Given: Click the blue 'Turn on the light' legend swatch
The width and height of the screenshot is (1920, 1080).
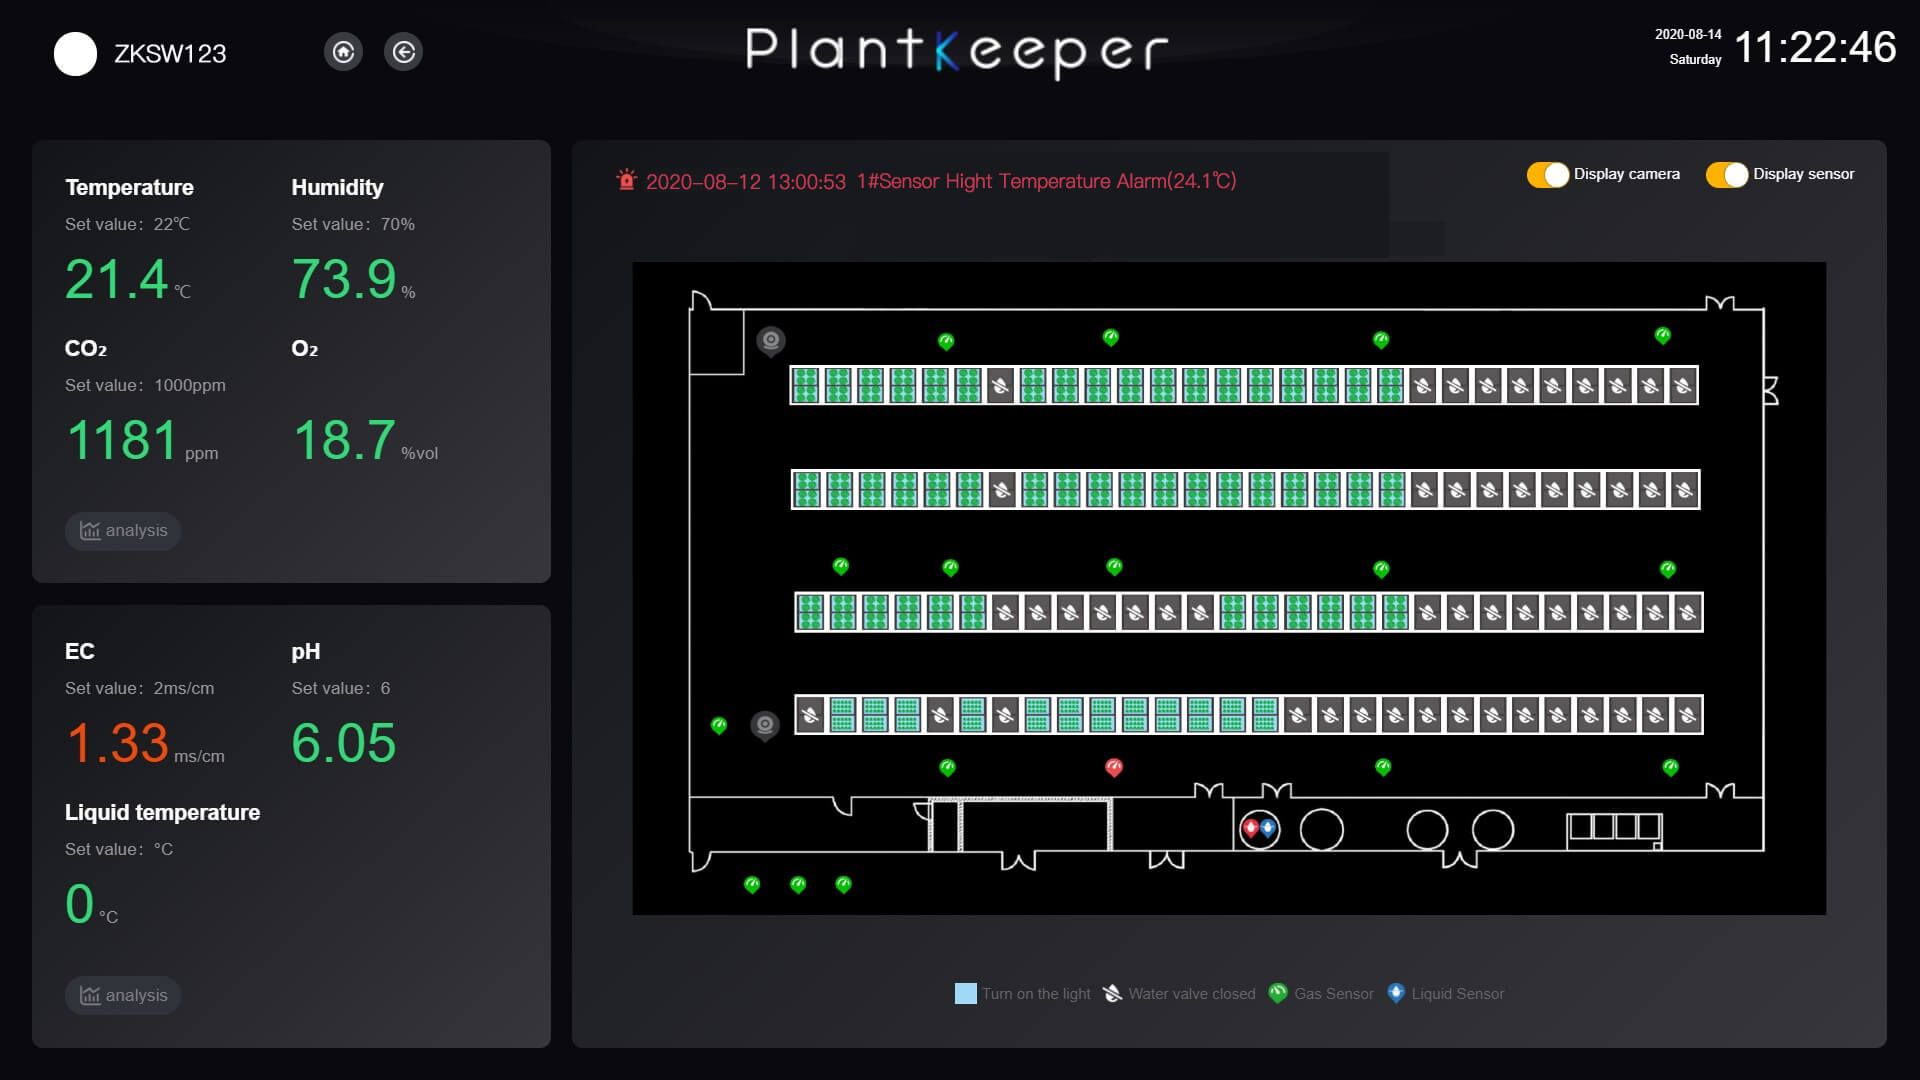Looking at the screenshot, I should (965, 994).
